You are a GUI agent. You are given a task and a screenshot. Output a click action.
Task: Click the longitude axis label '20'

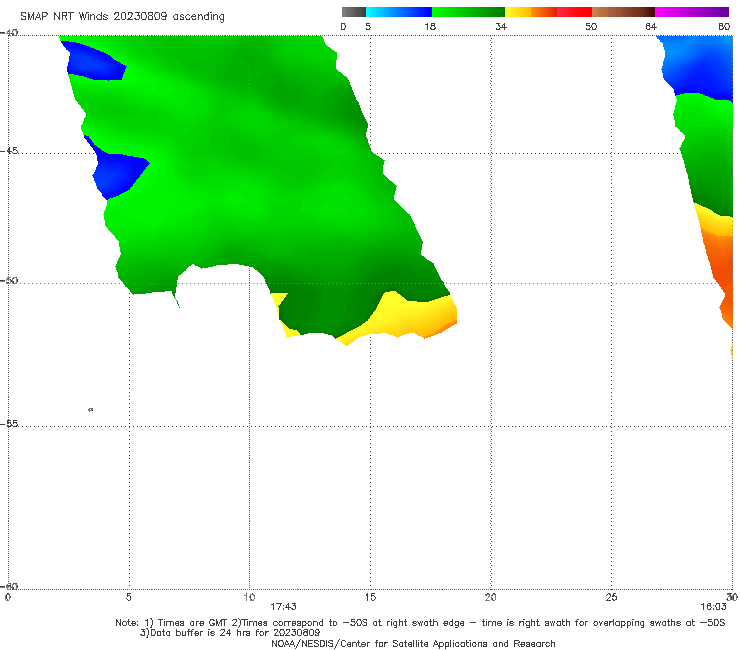pyautogui.click(x=491, y=597)
